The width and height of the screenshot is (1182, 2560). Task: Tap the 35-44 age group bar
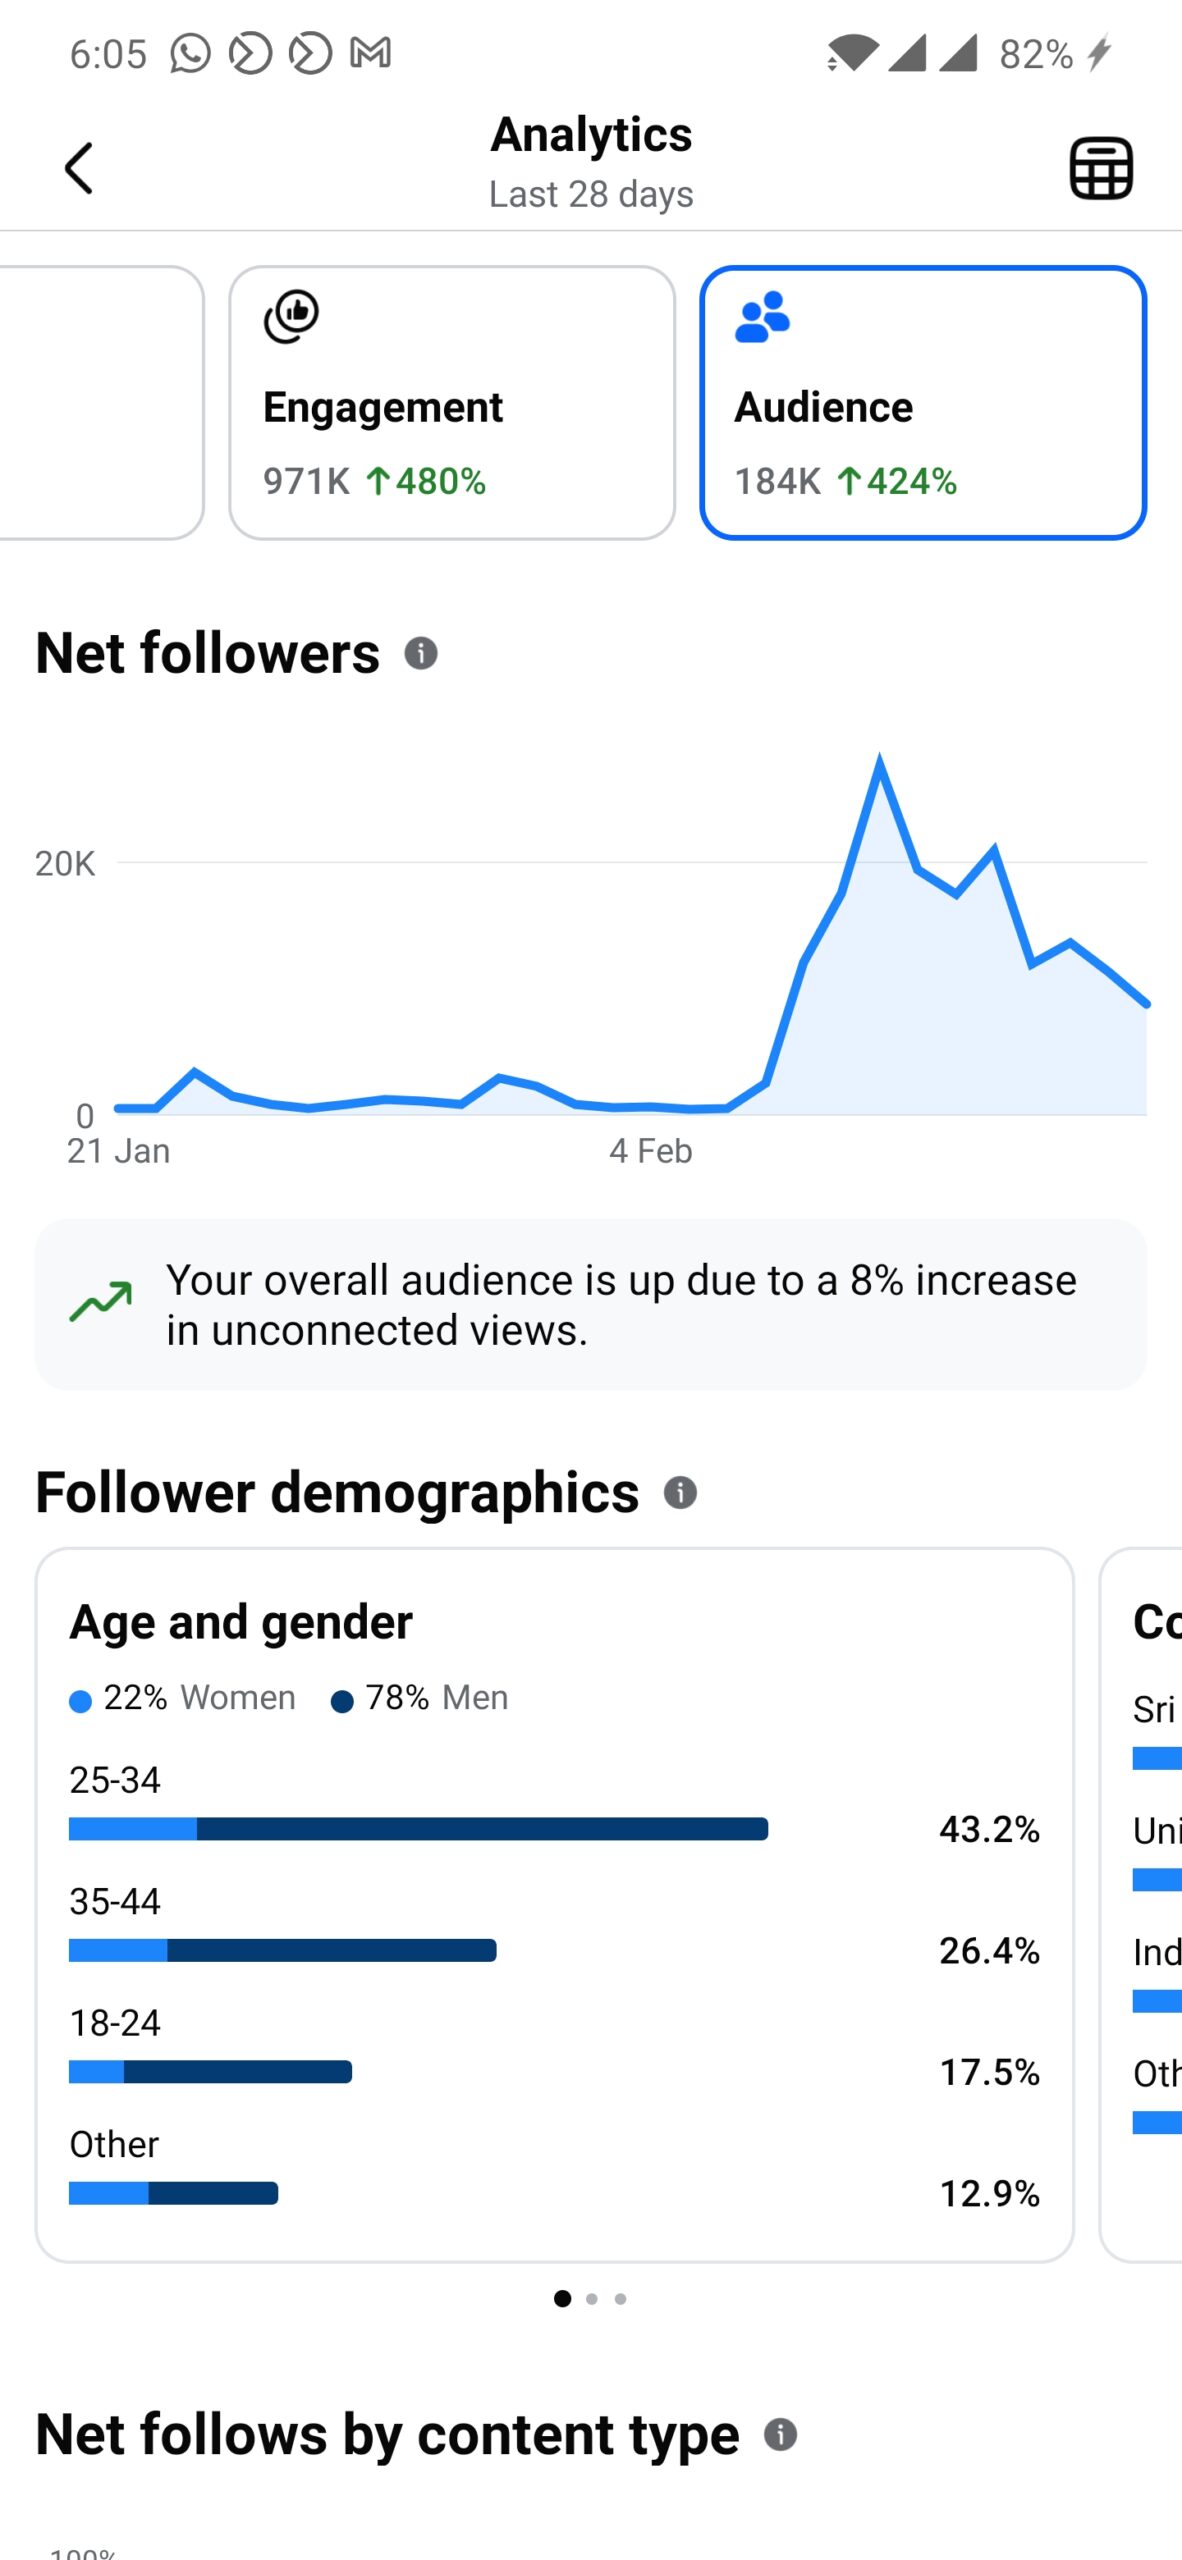coord(282,1950)
